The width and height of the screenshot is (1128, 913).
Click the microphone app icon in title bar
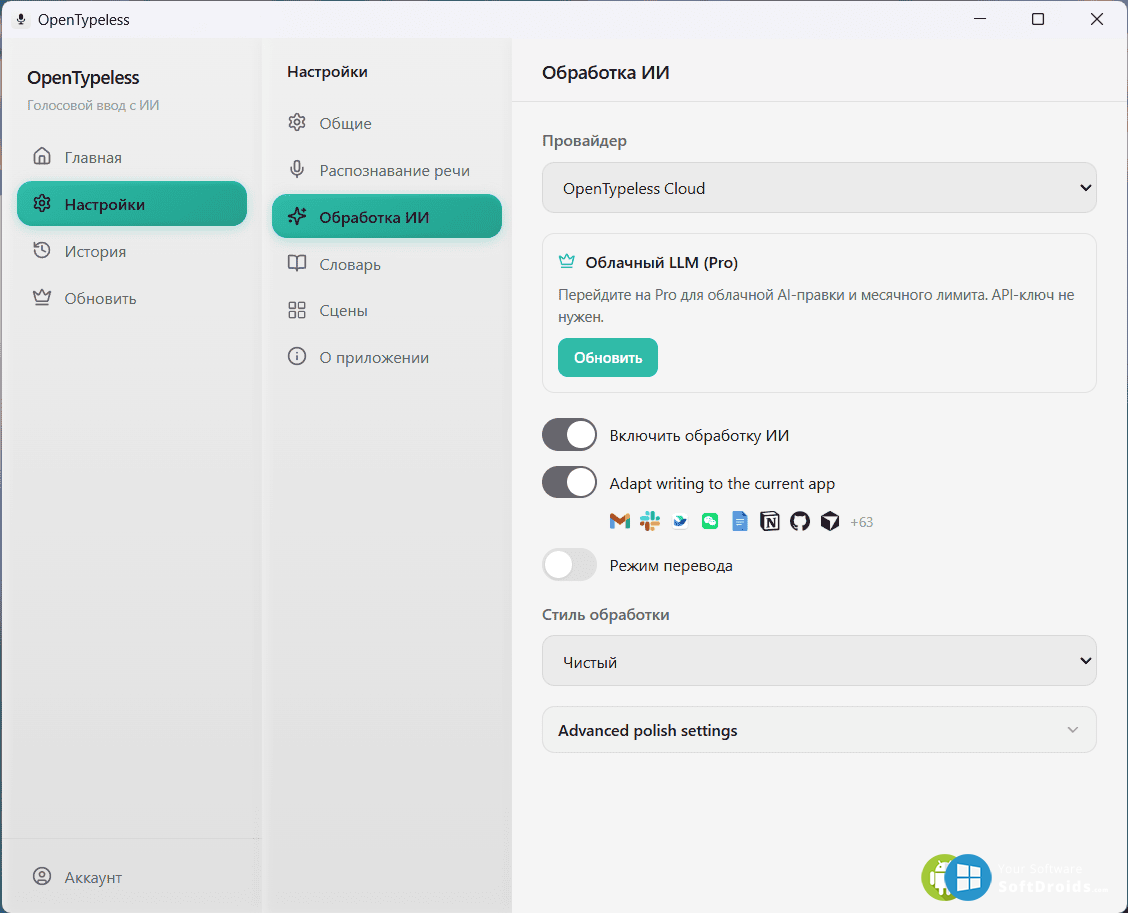[x=21, y=19]
